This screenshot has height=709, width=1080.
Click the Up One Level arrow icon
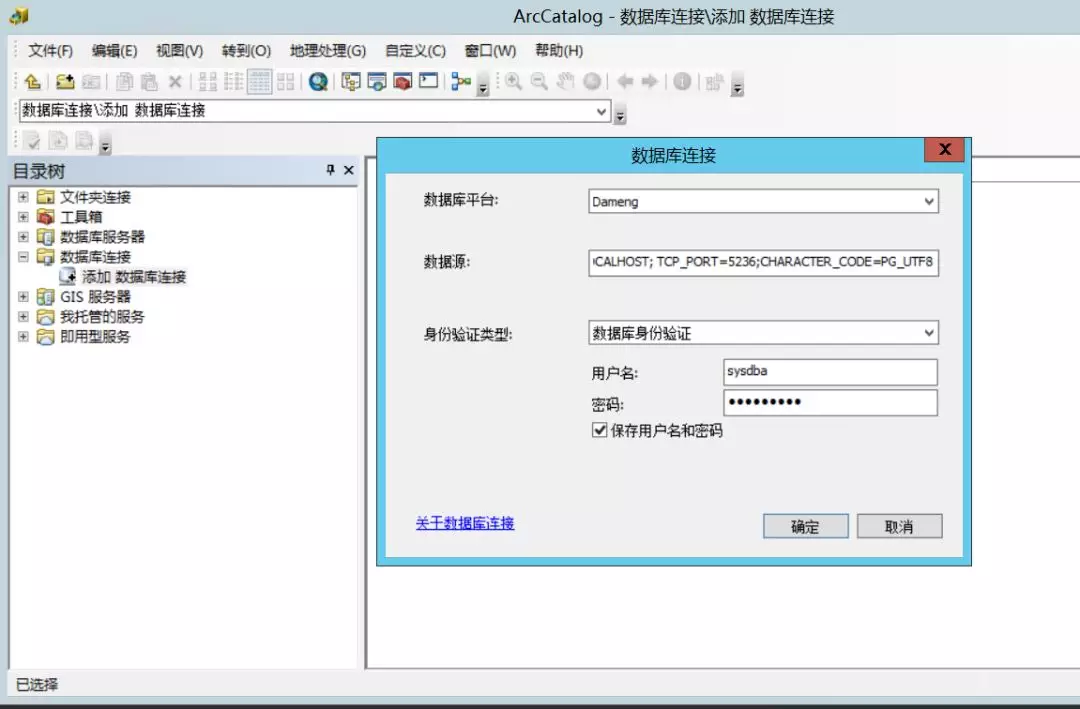pos(31,82)
